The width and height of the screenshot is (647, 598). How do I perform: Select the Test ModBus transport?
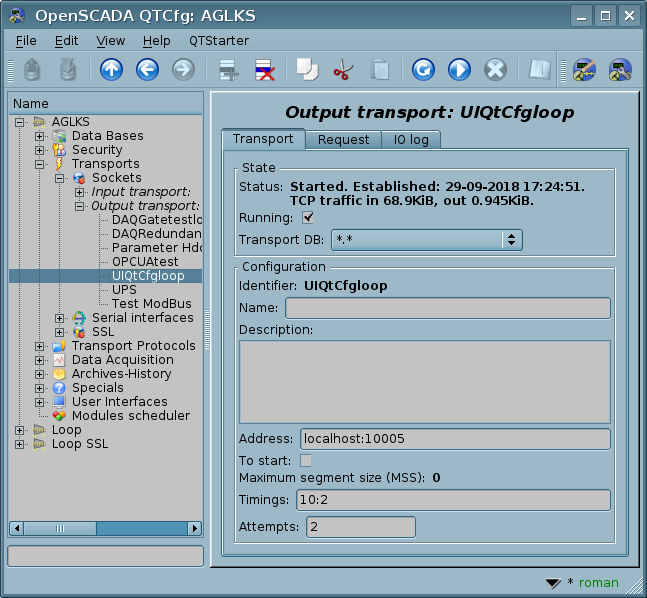[151, 304]
